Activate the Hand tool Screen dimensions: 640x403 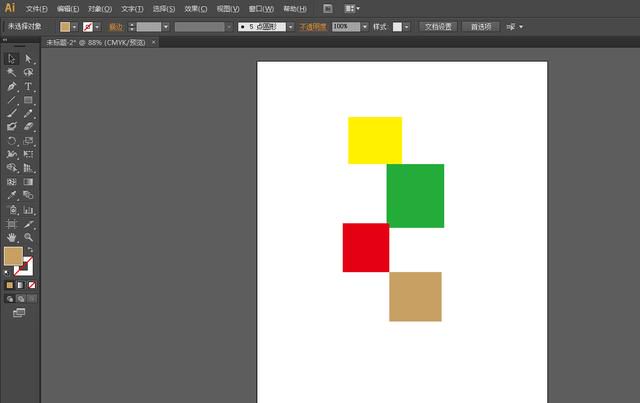click(x=11, y=237)
